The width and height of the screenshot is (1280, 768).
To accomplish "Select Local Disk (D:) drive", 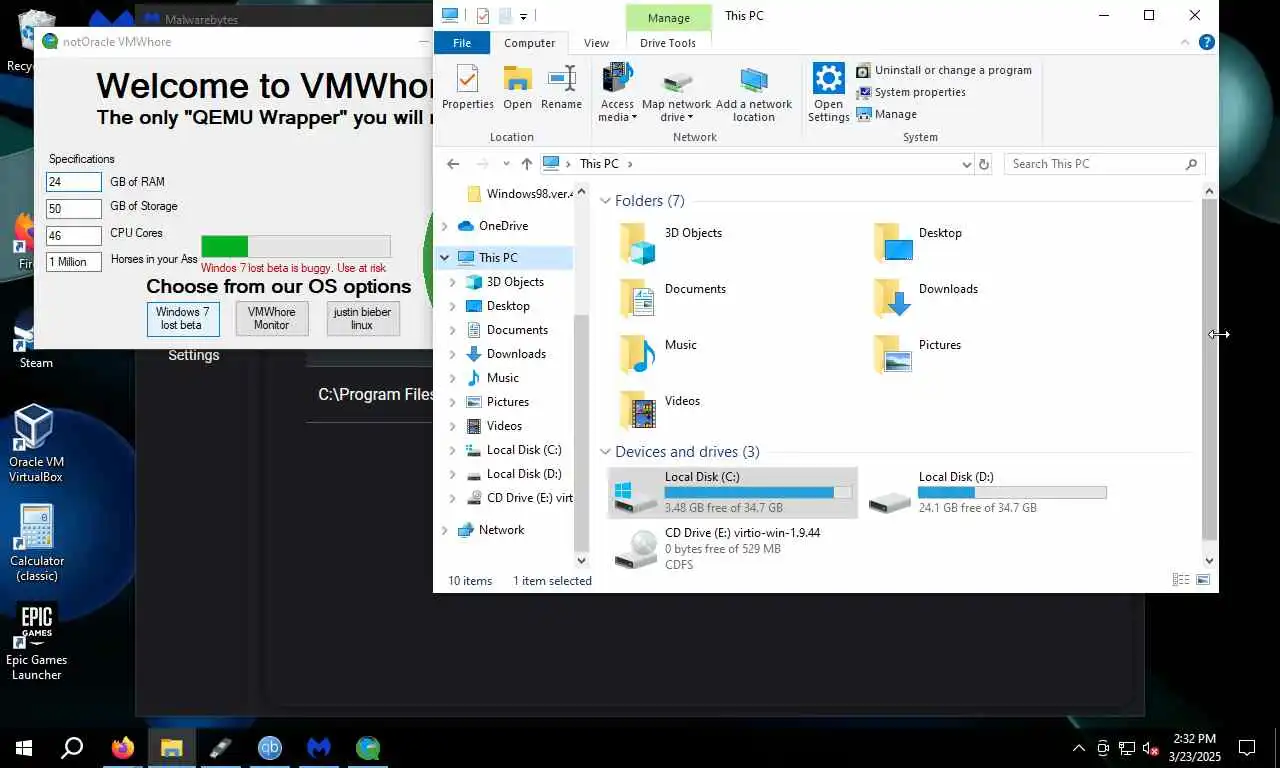I will click(987, 493).
